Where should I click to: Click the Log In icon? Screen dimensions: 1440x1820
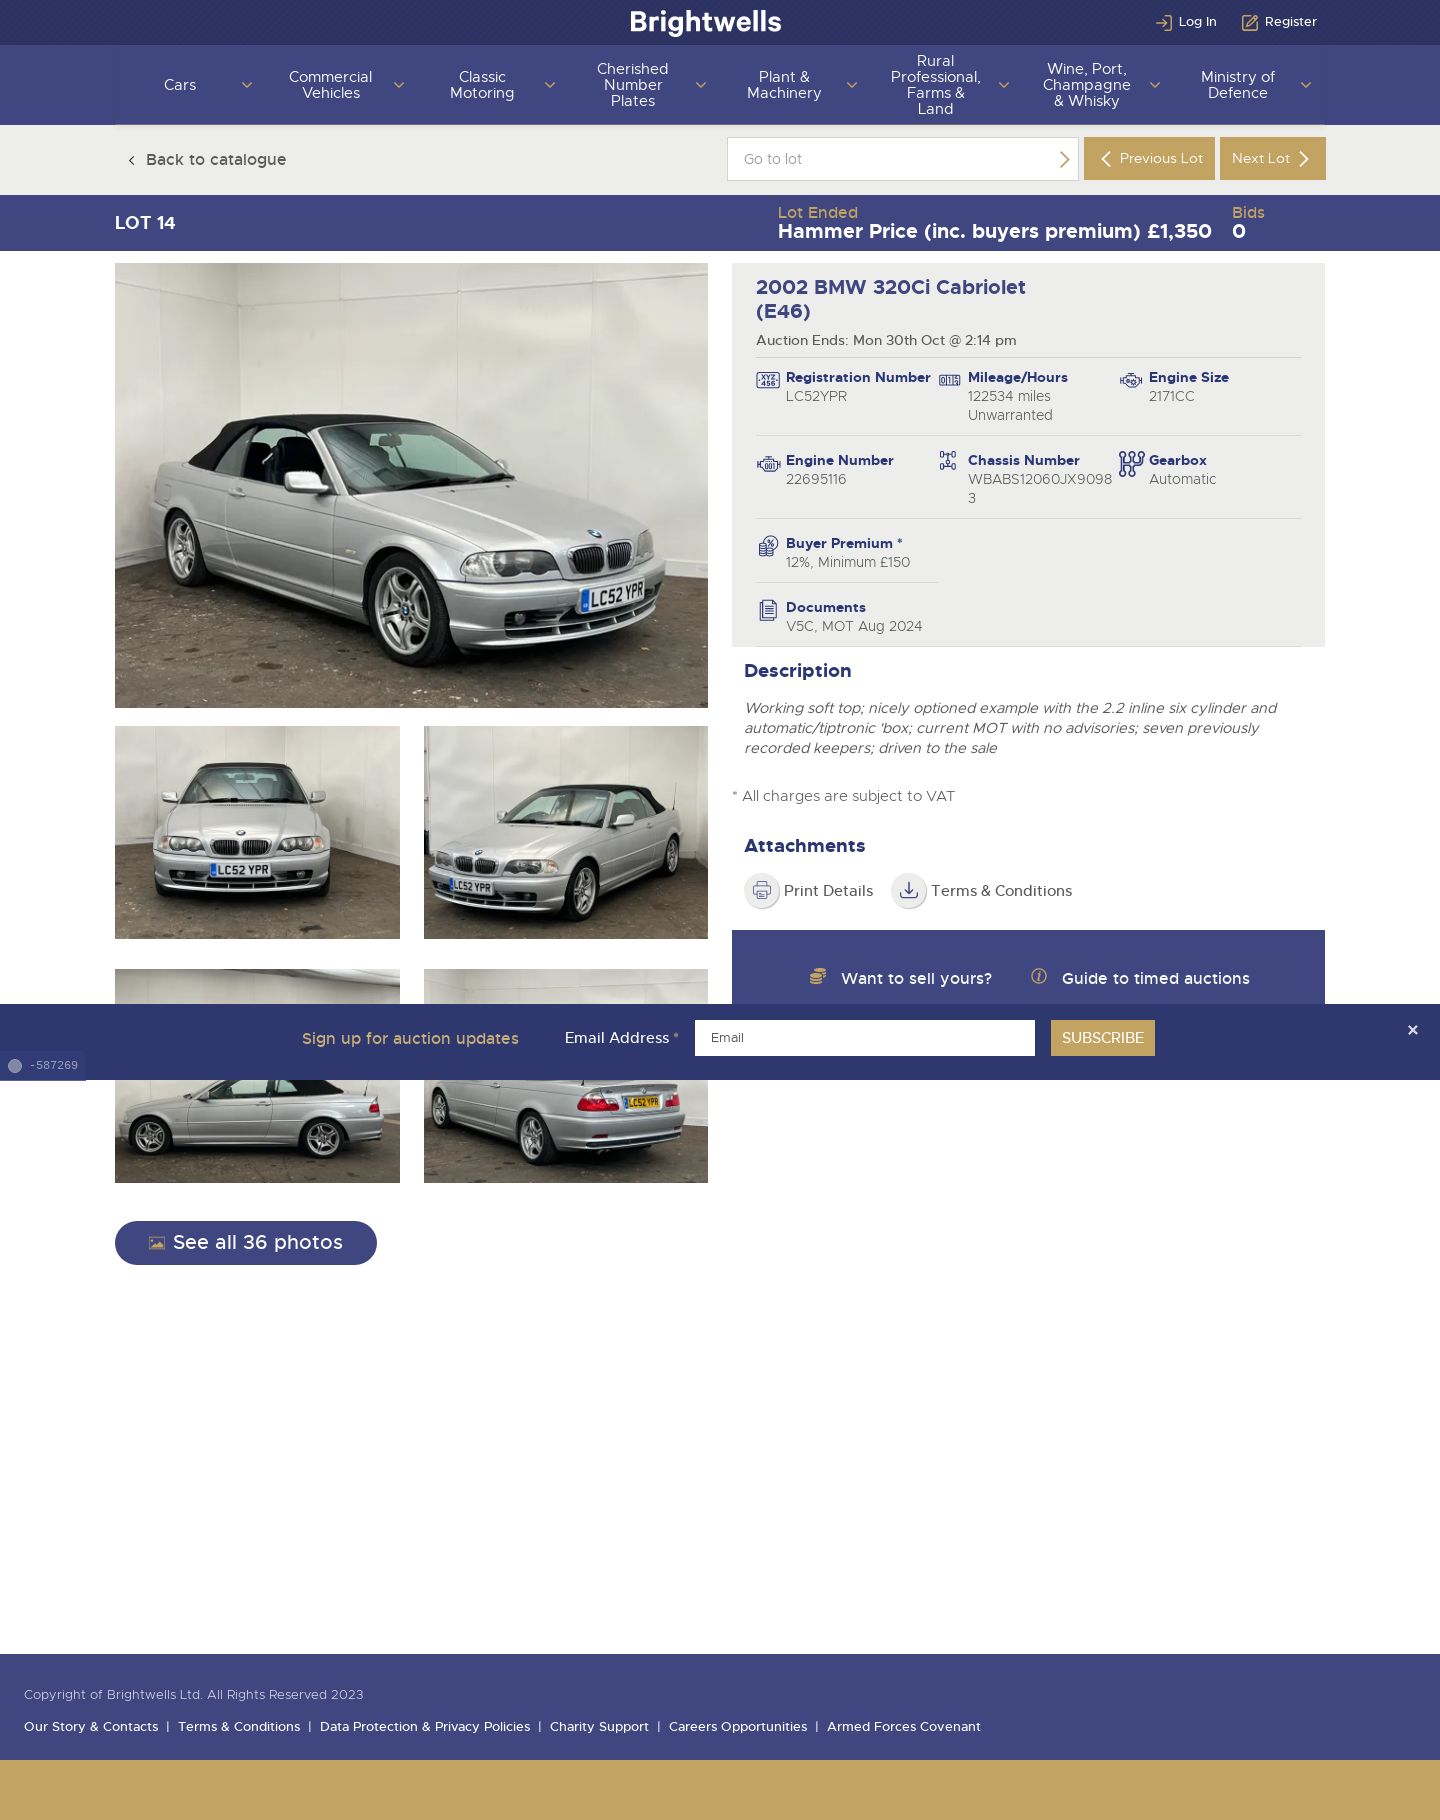tap(1164, 22)
